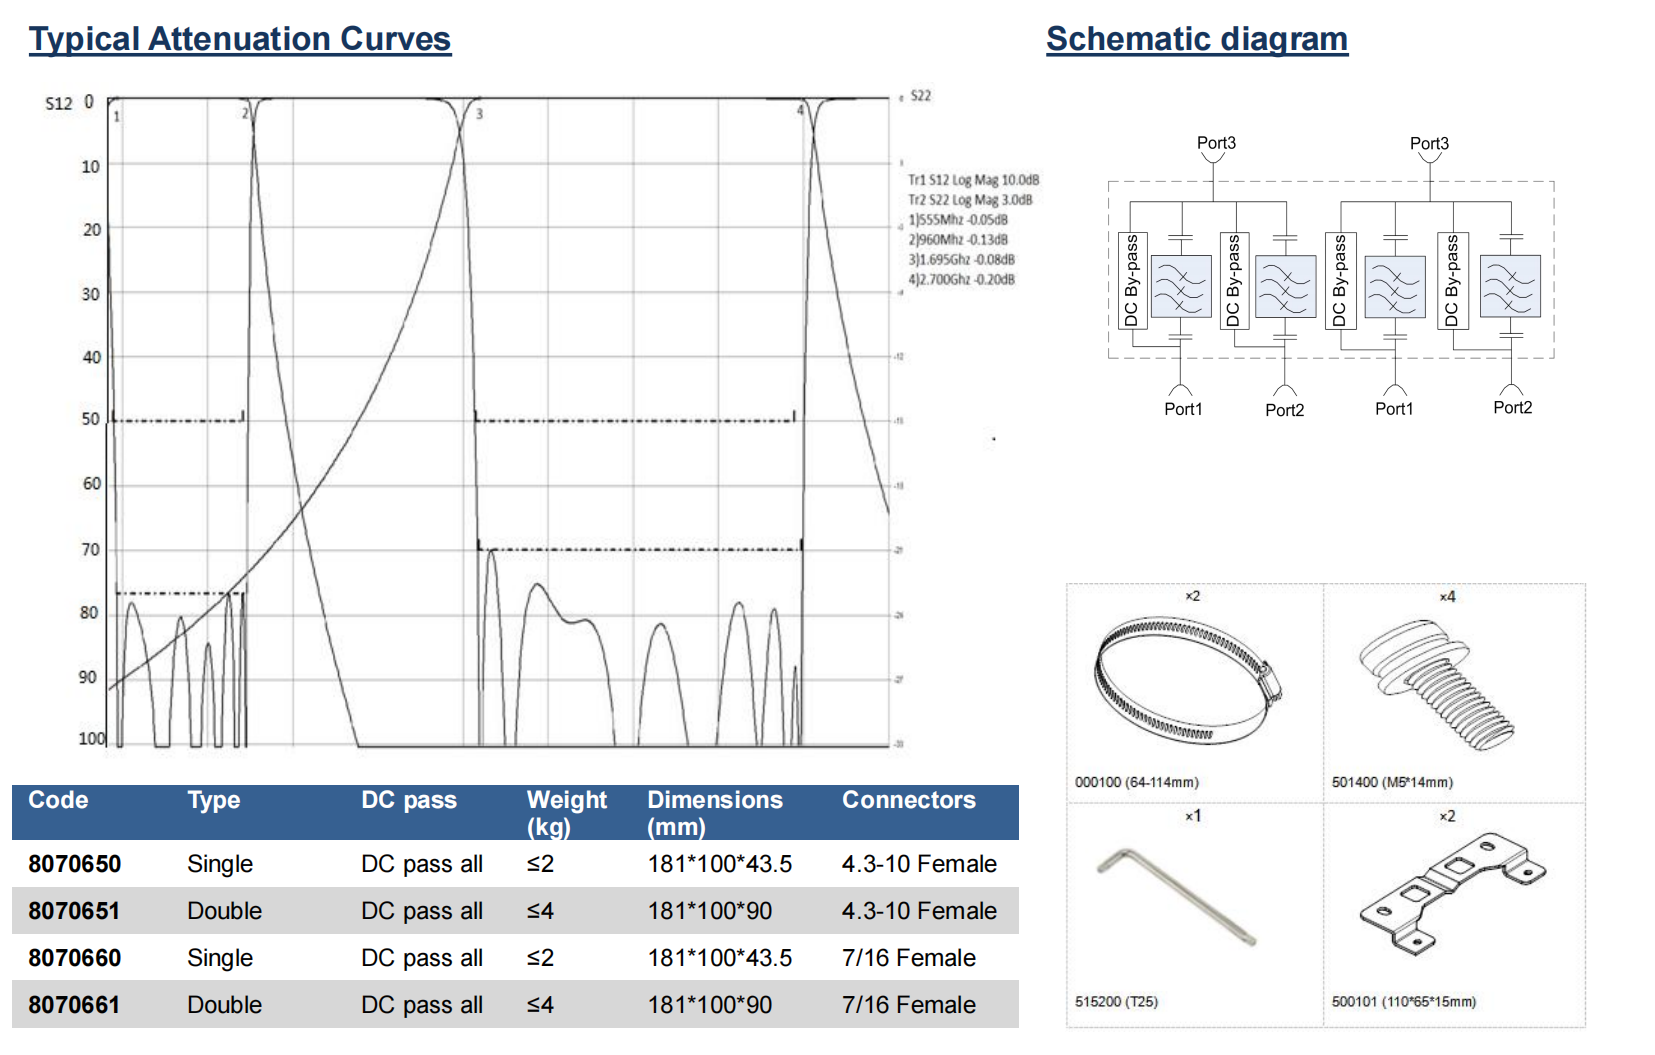This screenshot has height=1055, width=1655.
Task: Open the Typical Attenuation Curves heading
Action: (x=240, y=39)
